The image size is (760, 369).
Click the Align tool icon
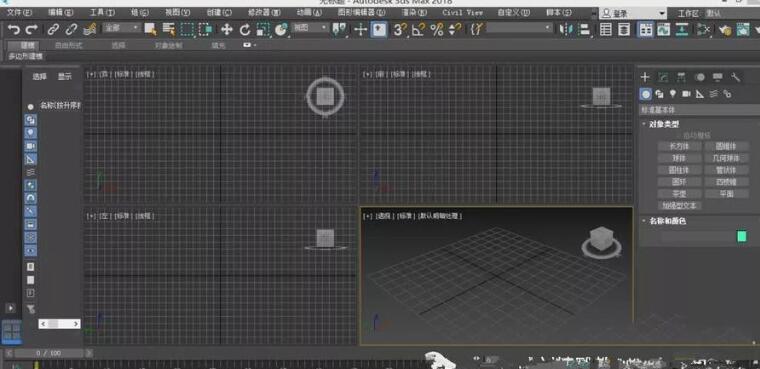585,30
